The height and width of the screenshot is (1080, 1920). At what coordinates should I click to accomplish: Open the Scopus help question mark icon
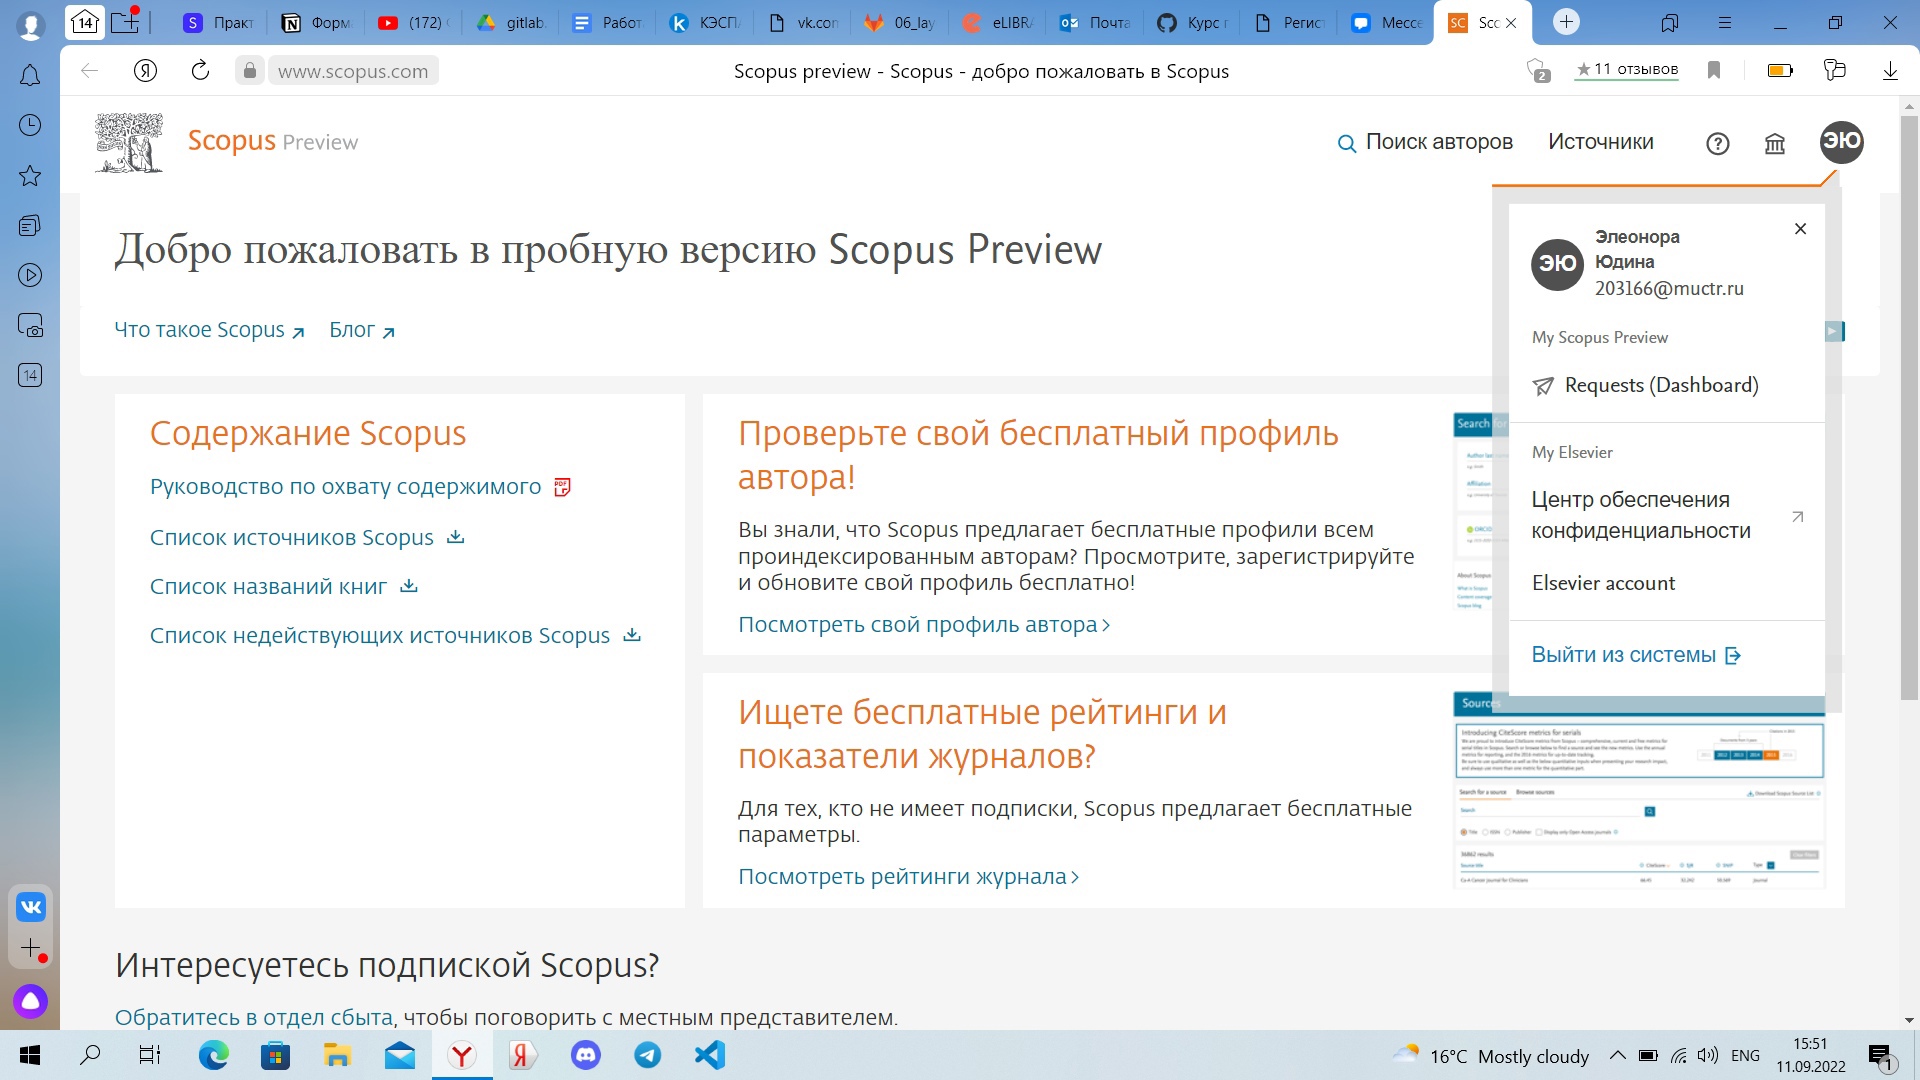[1717, 144]
